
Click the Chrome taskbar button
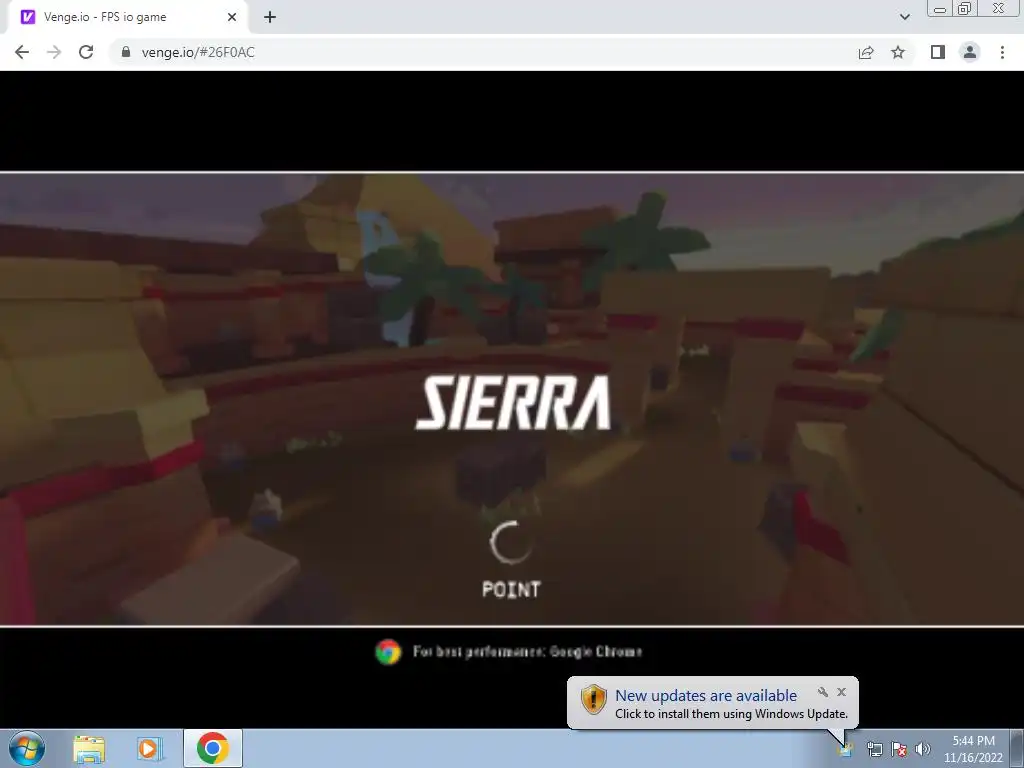(x=213, y=748)
